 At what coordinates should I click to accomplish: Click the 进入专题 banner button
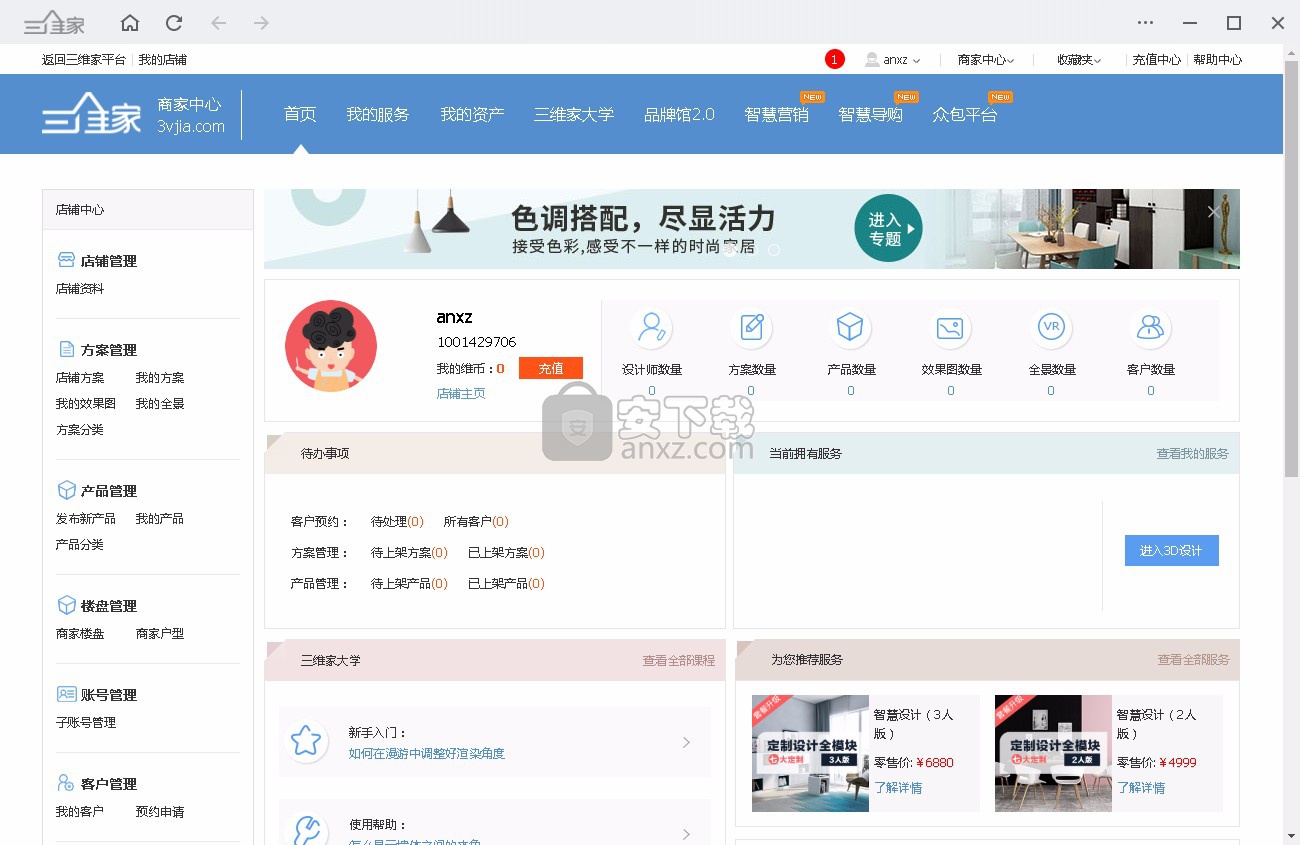[887, 229]
